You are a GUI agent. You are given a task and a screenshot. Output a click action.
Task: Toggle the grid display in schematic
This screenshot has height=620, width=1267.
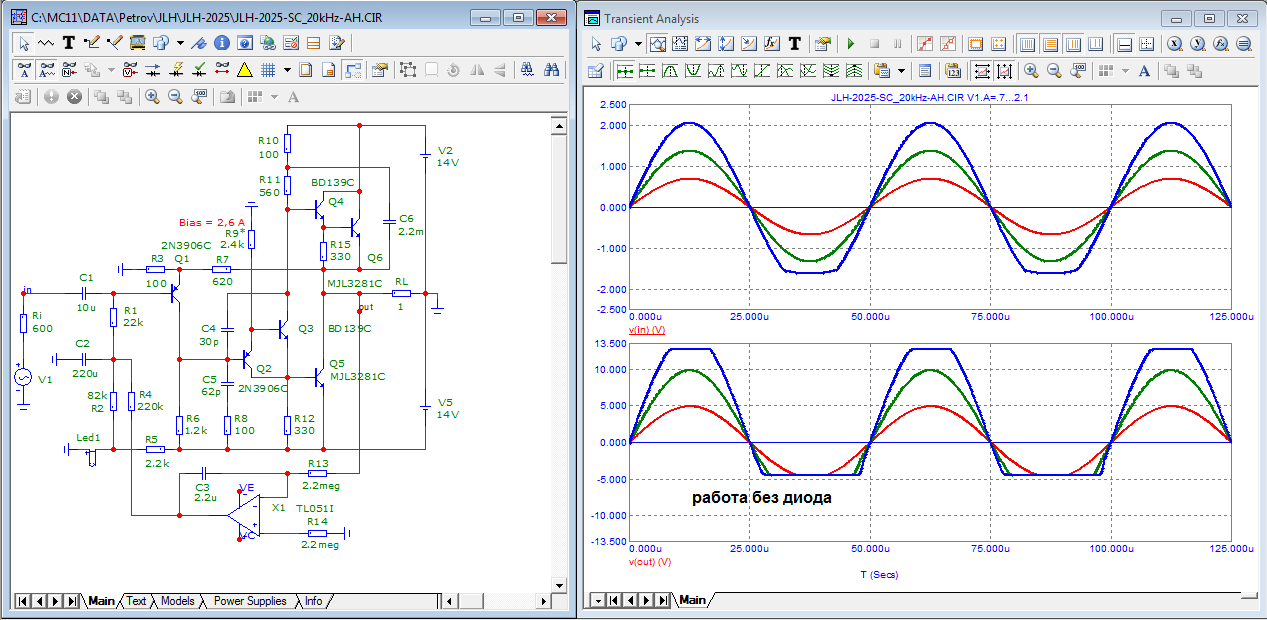coord(268,70)
